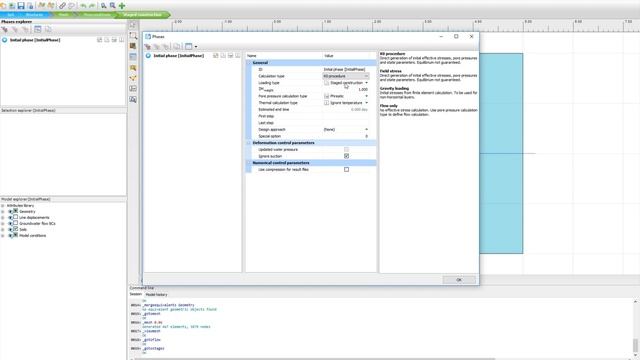Open the Design approach dropdown
The image size is (640, 360).
366,129
